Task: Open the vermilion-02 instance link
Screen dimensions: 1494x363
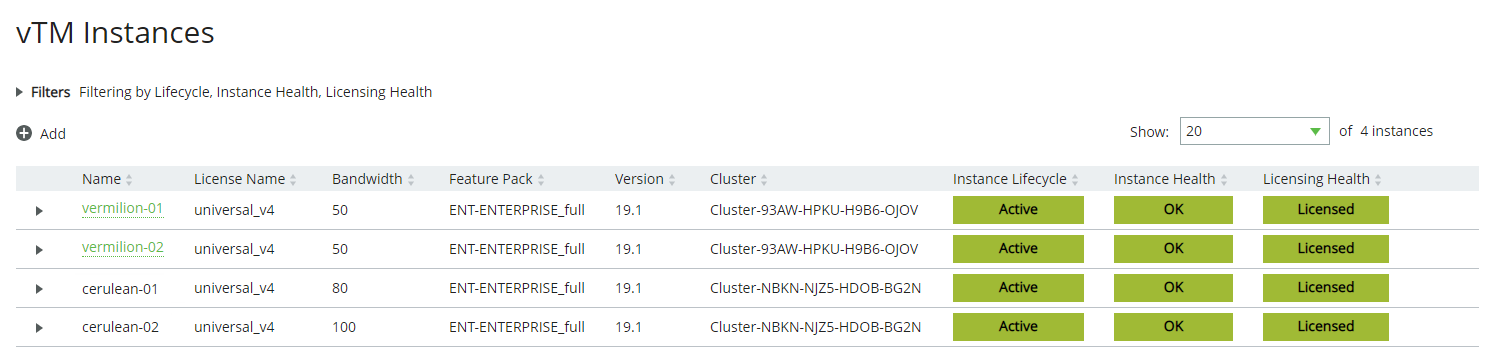Action: click(x=123, y=247)
